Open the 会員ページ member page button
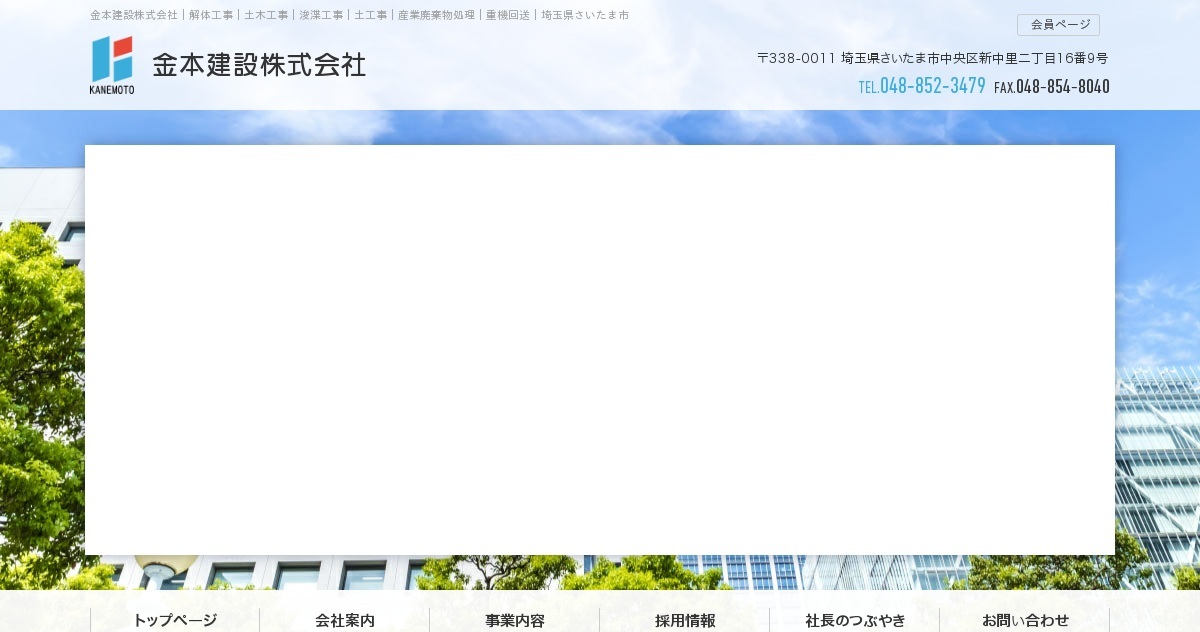 [x=1058, y=25]
